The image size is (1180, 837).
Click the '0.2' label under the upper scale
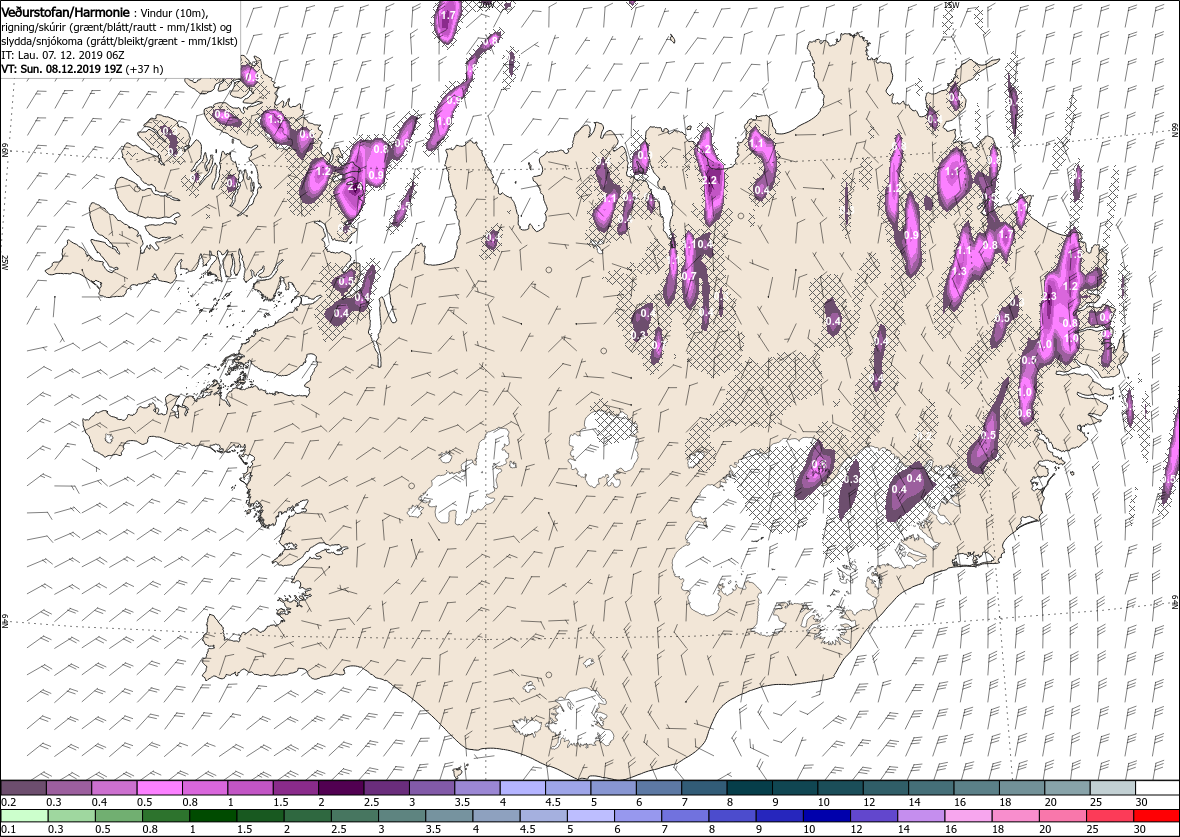click(8, 802)
